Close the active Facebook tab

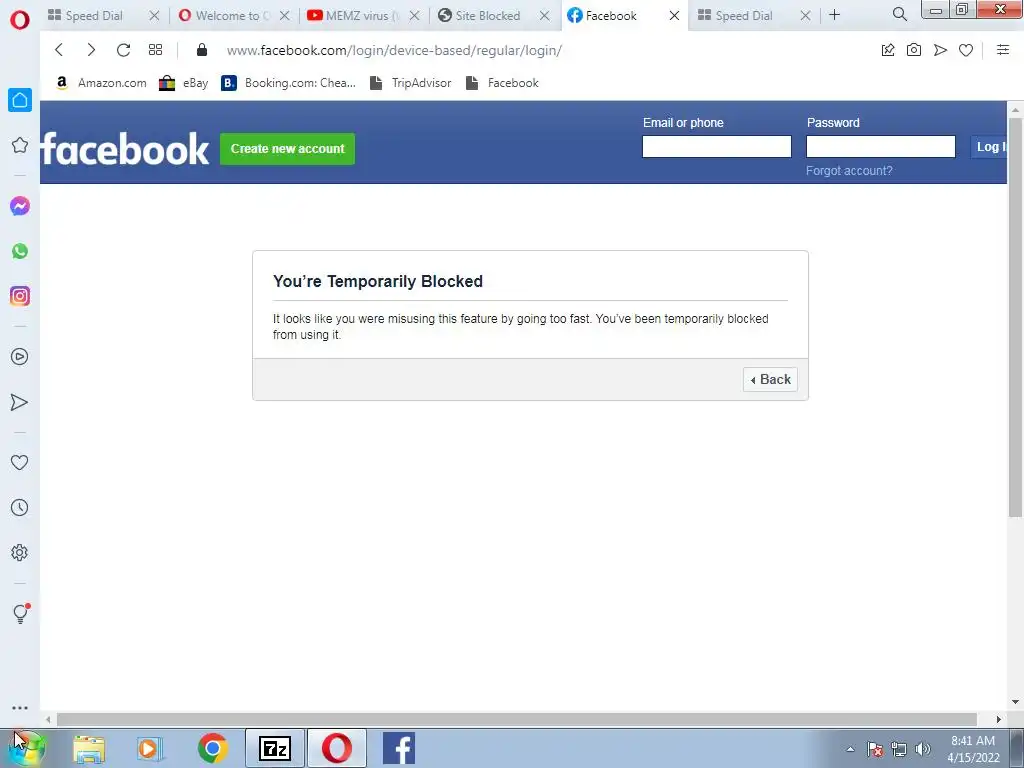[x=675, y=15]
